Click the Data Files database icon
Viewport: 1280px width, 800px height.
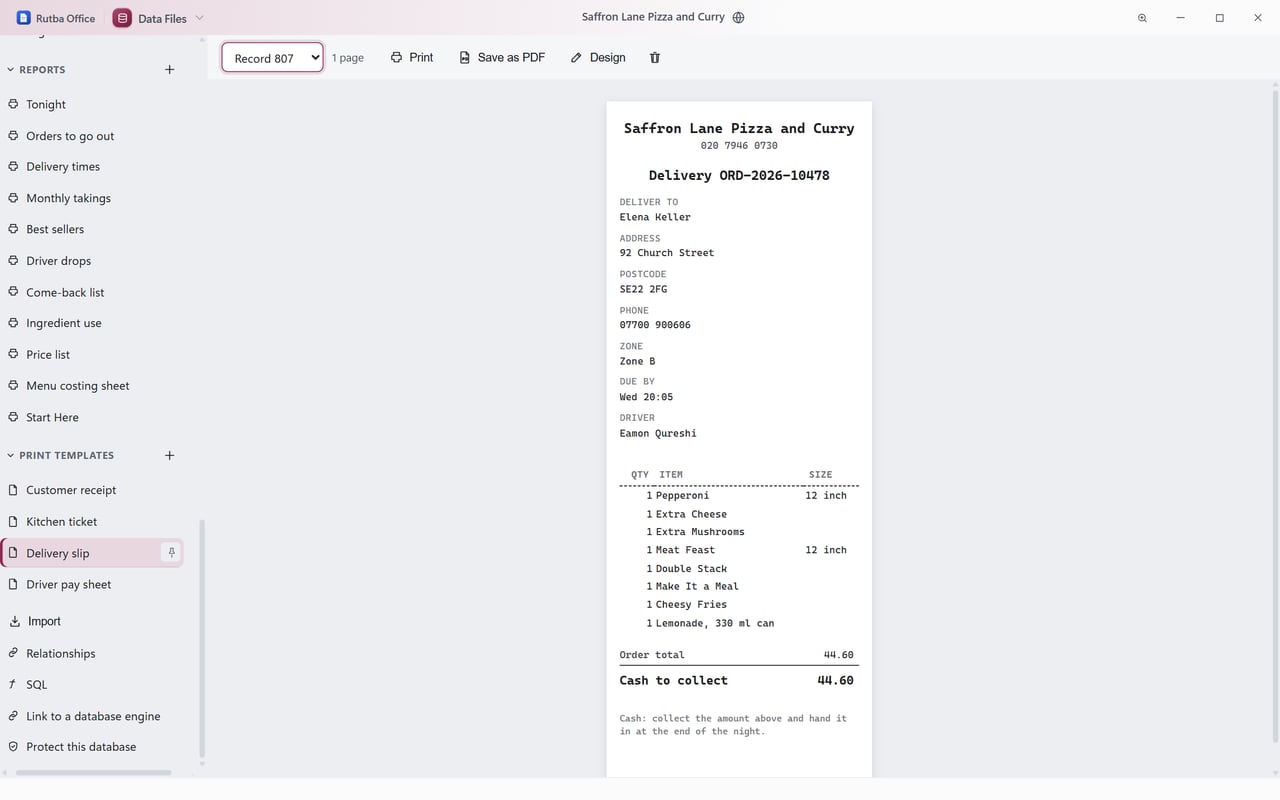(122, 18)
